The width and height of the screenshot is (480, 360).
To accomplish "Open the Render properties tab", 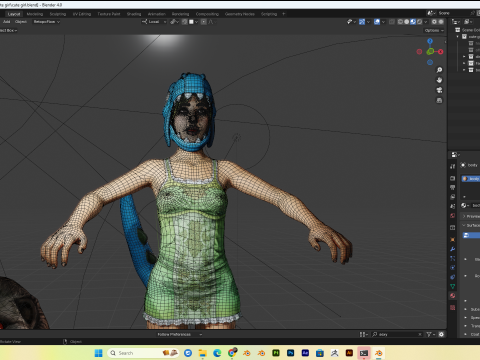I will click(453, 178).
